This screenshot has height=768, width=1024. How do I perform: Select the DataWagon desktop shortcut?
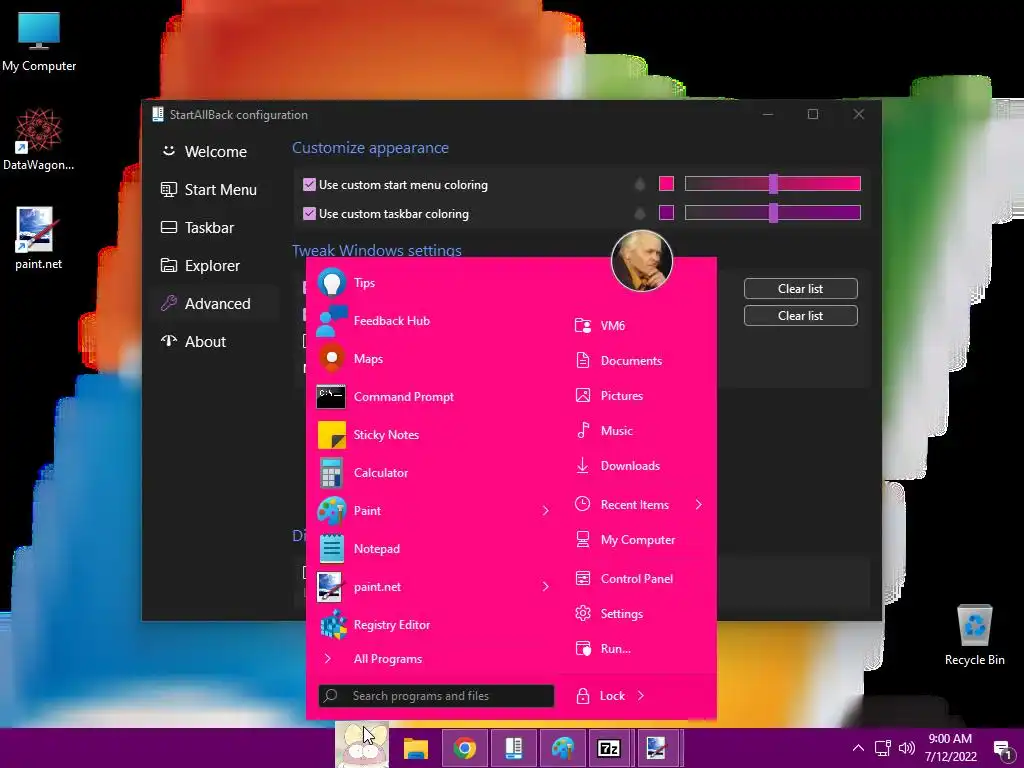point(39,139)
